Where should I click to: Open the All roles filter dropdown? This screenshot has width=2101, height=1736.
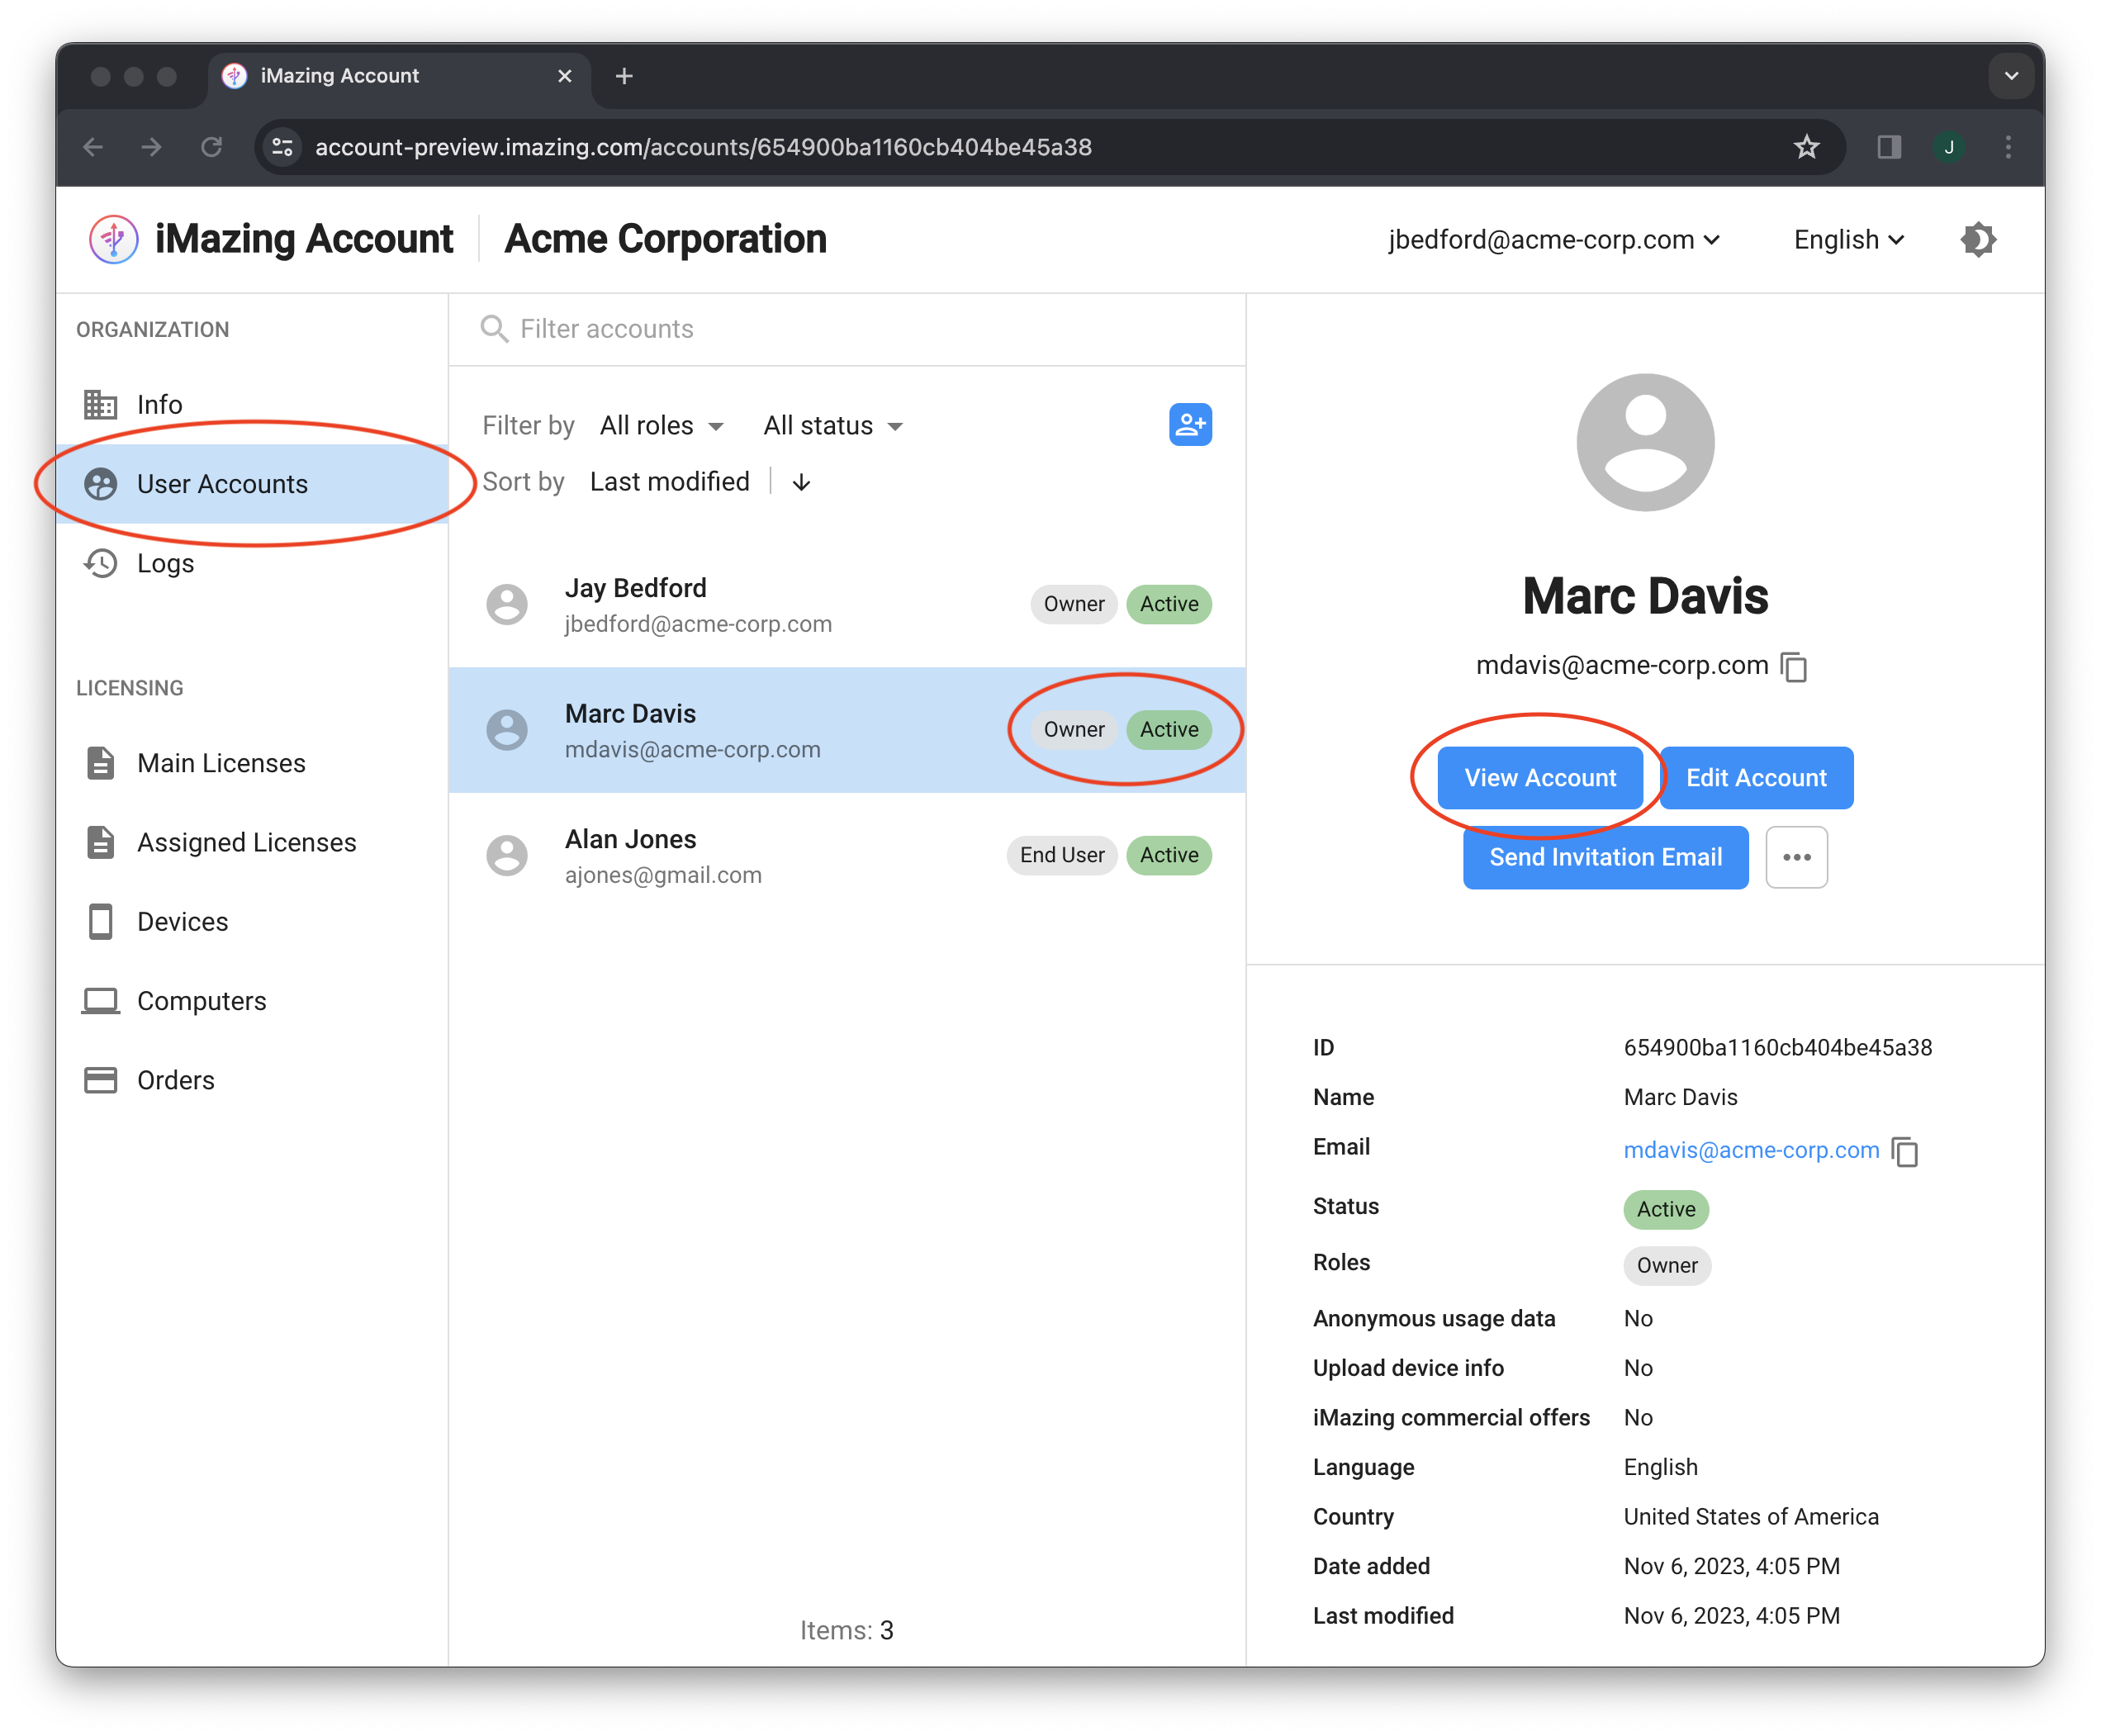pyautogui.click(x=661, y=426)
